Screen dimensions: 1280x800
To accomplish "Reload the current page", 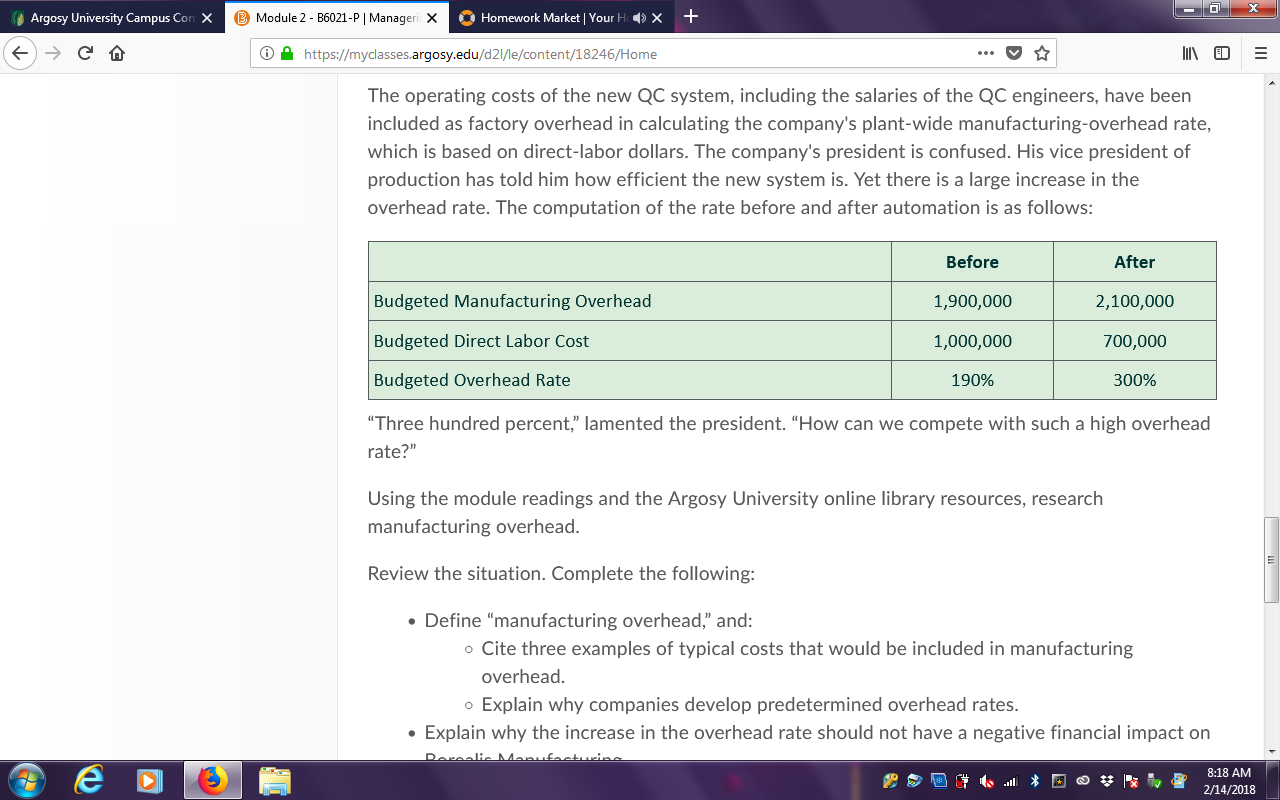I will (84, 54).
